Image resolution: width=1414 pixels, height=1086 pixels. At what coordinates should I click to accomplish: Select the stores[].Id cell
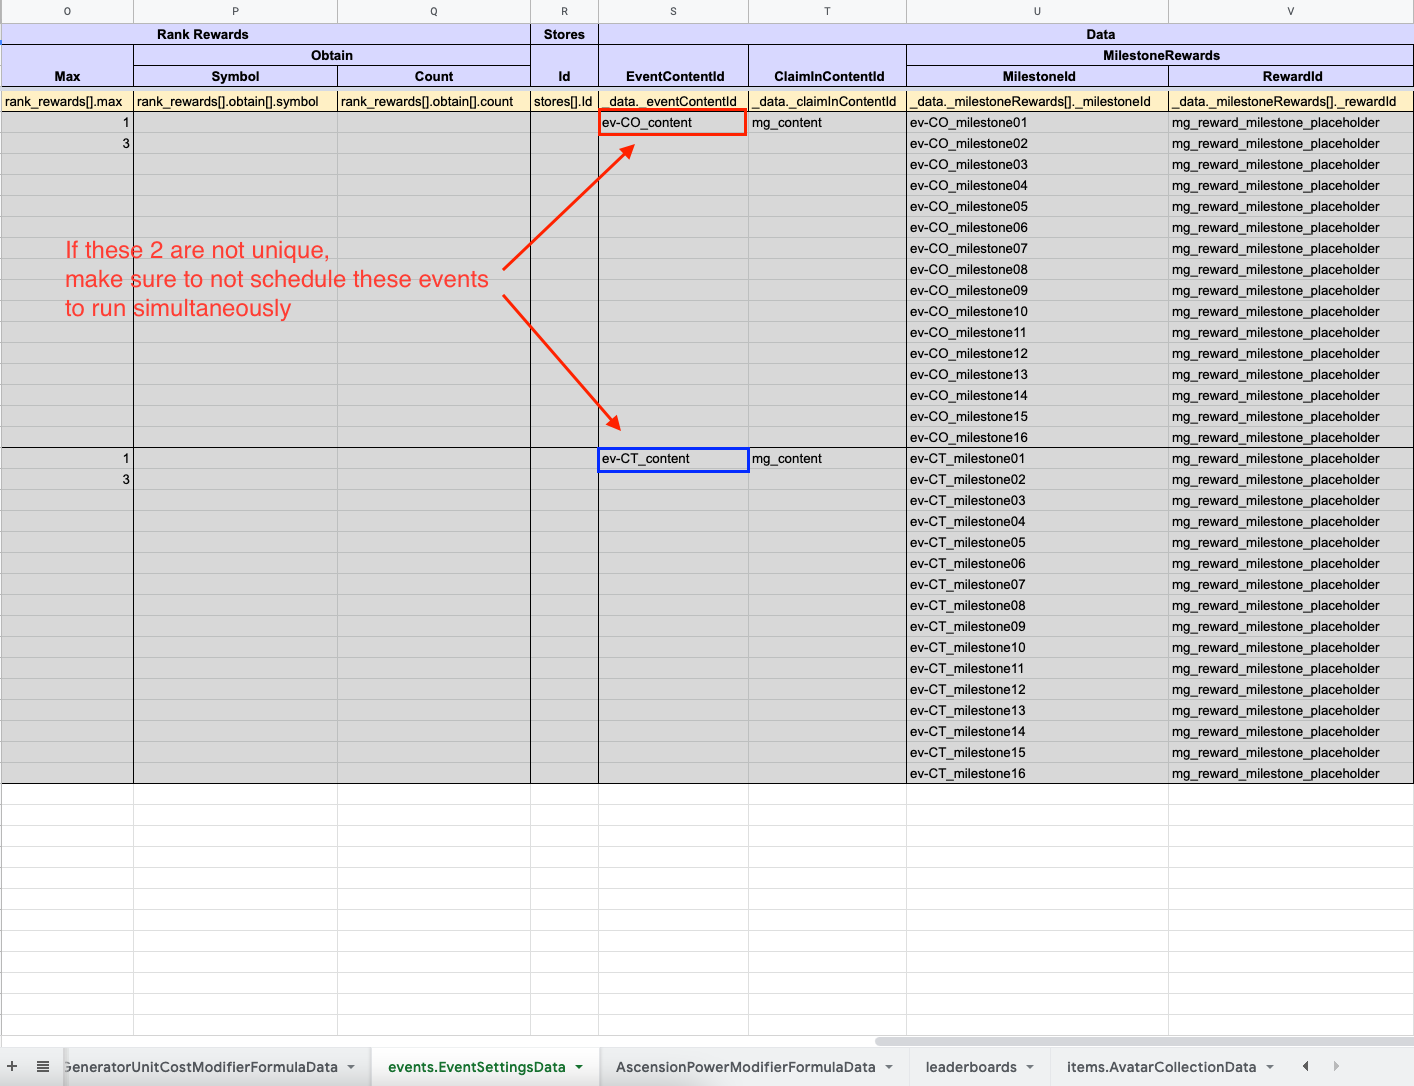pyautogui.click(x=564, y=101)
